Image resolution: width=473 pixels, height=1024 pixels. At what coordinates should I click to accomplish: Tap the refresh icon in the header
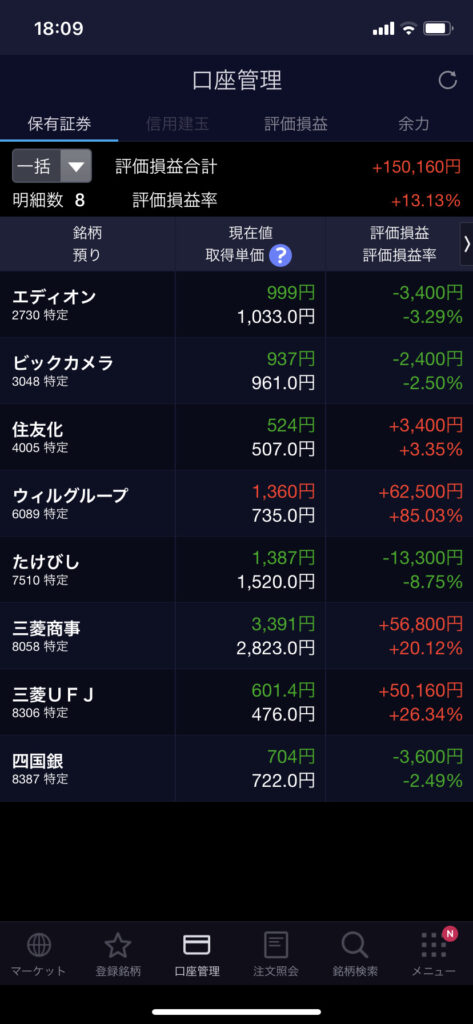[x=448, y=80]
